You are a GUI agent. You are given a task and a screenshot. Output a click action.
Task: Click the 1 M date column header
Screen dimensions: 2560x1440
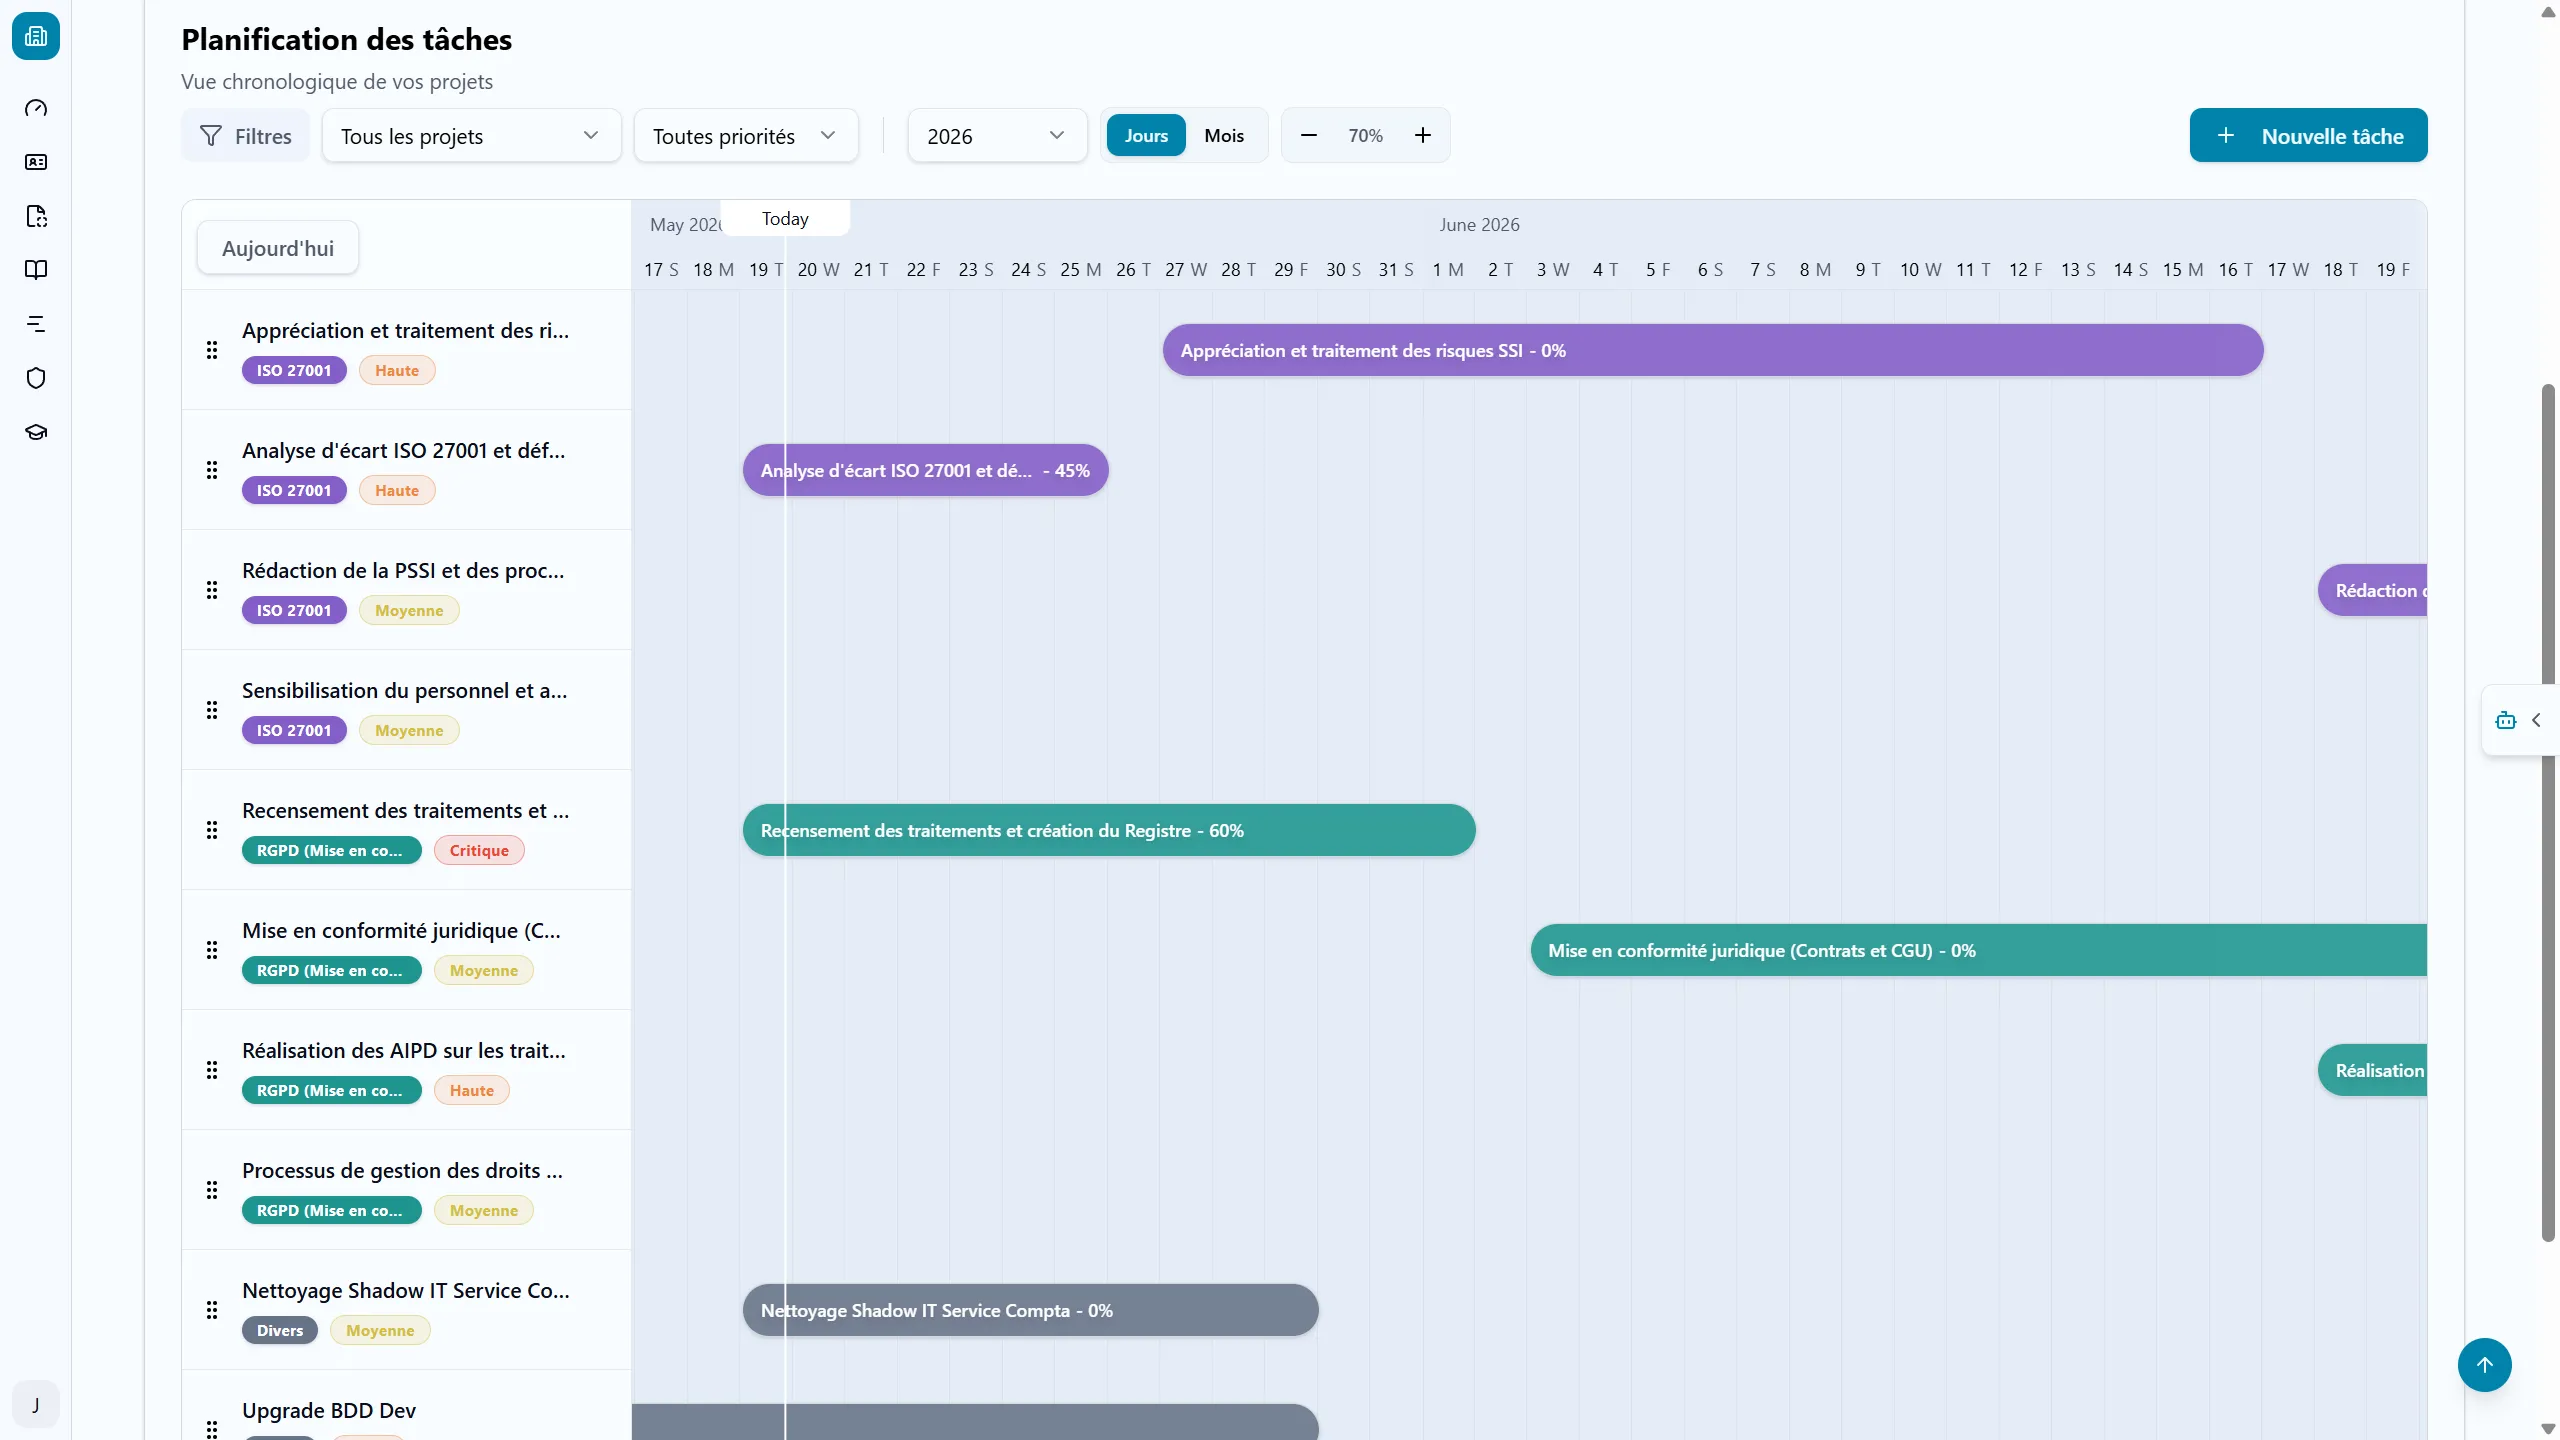pos(1448,269)
